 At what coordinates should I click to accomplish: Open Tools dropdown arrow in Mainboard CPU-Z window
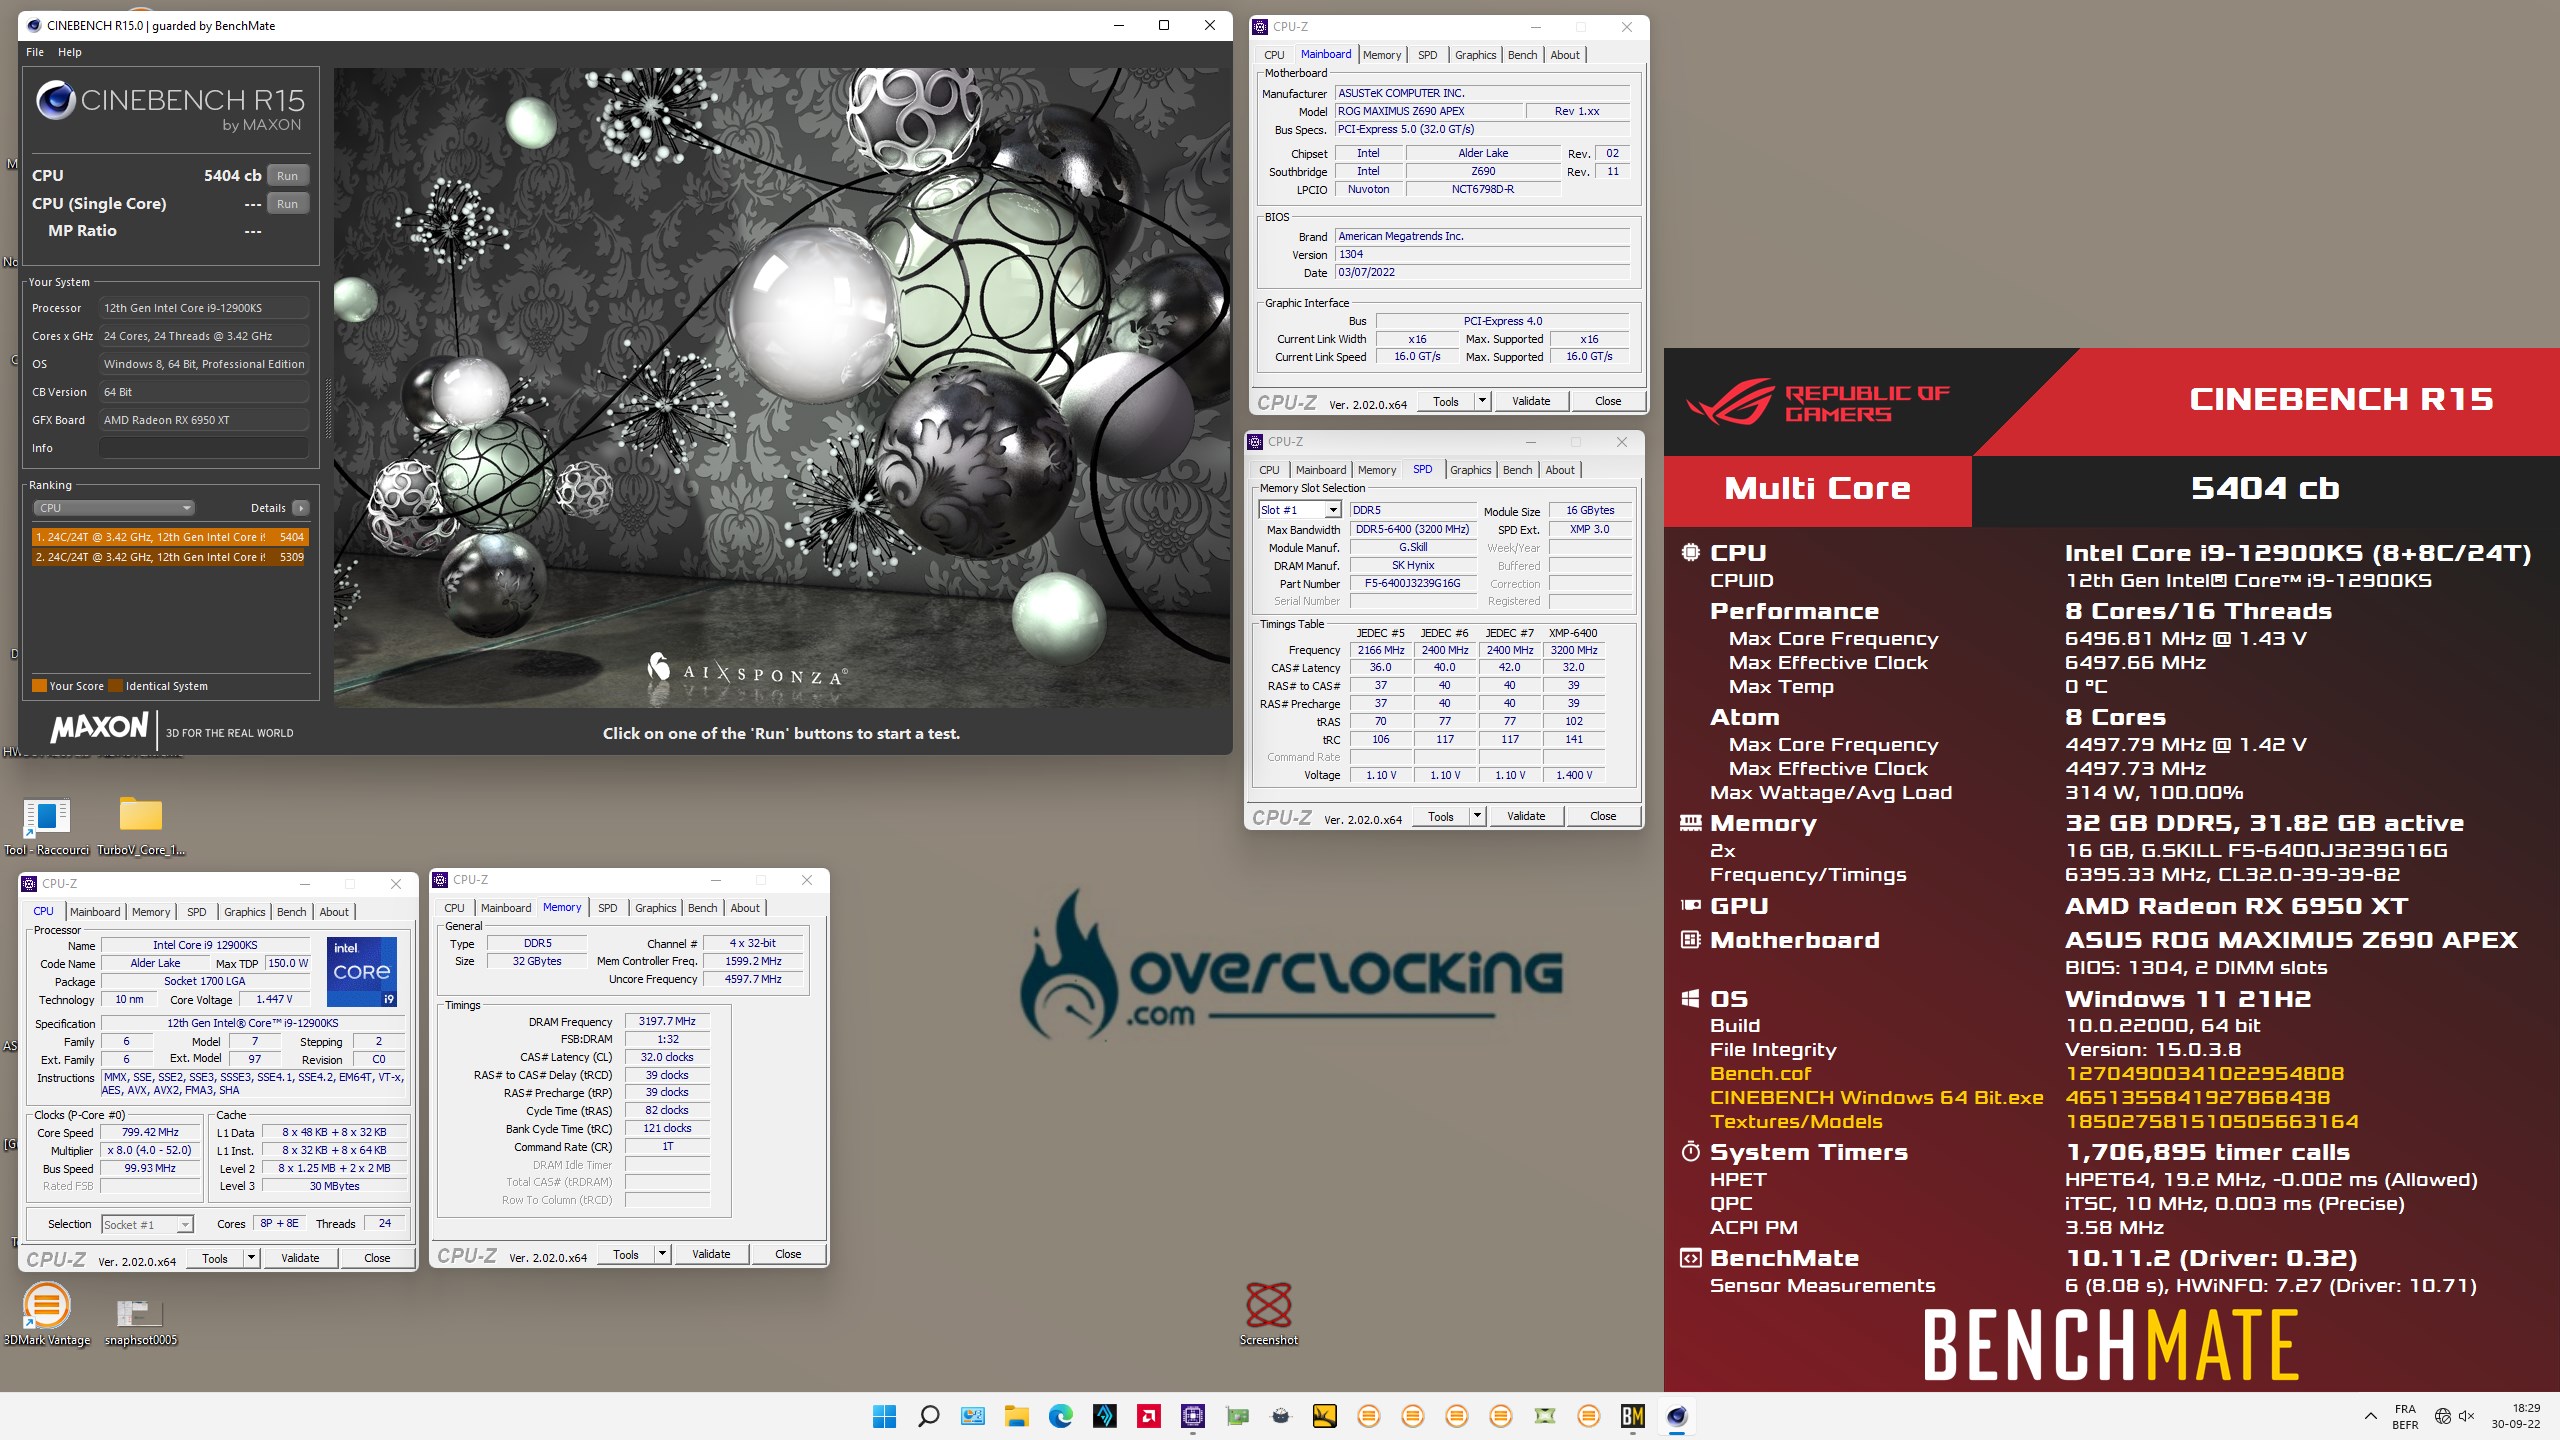coord(1482,401)
